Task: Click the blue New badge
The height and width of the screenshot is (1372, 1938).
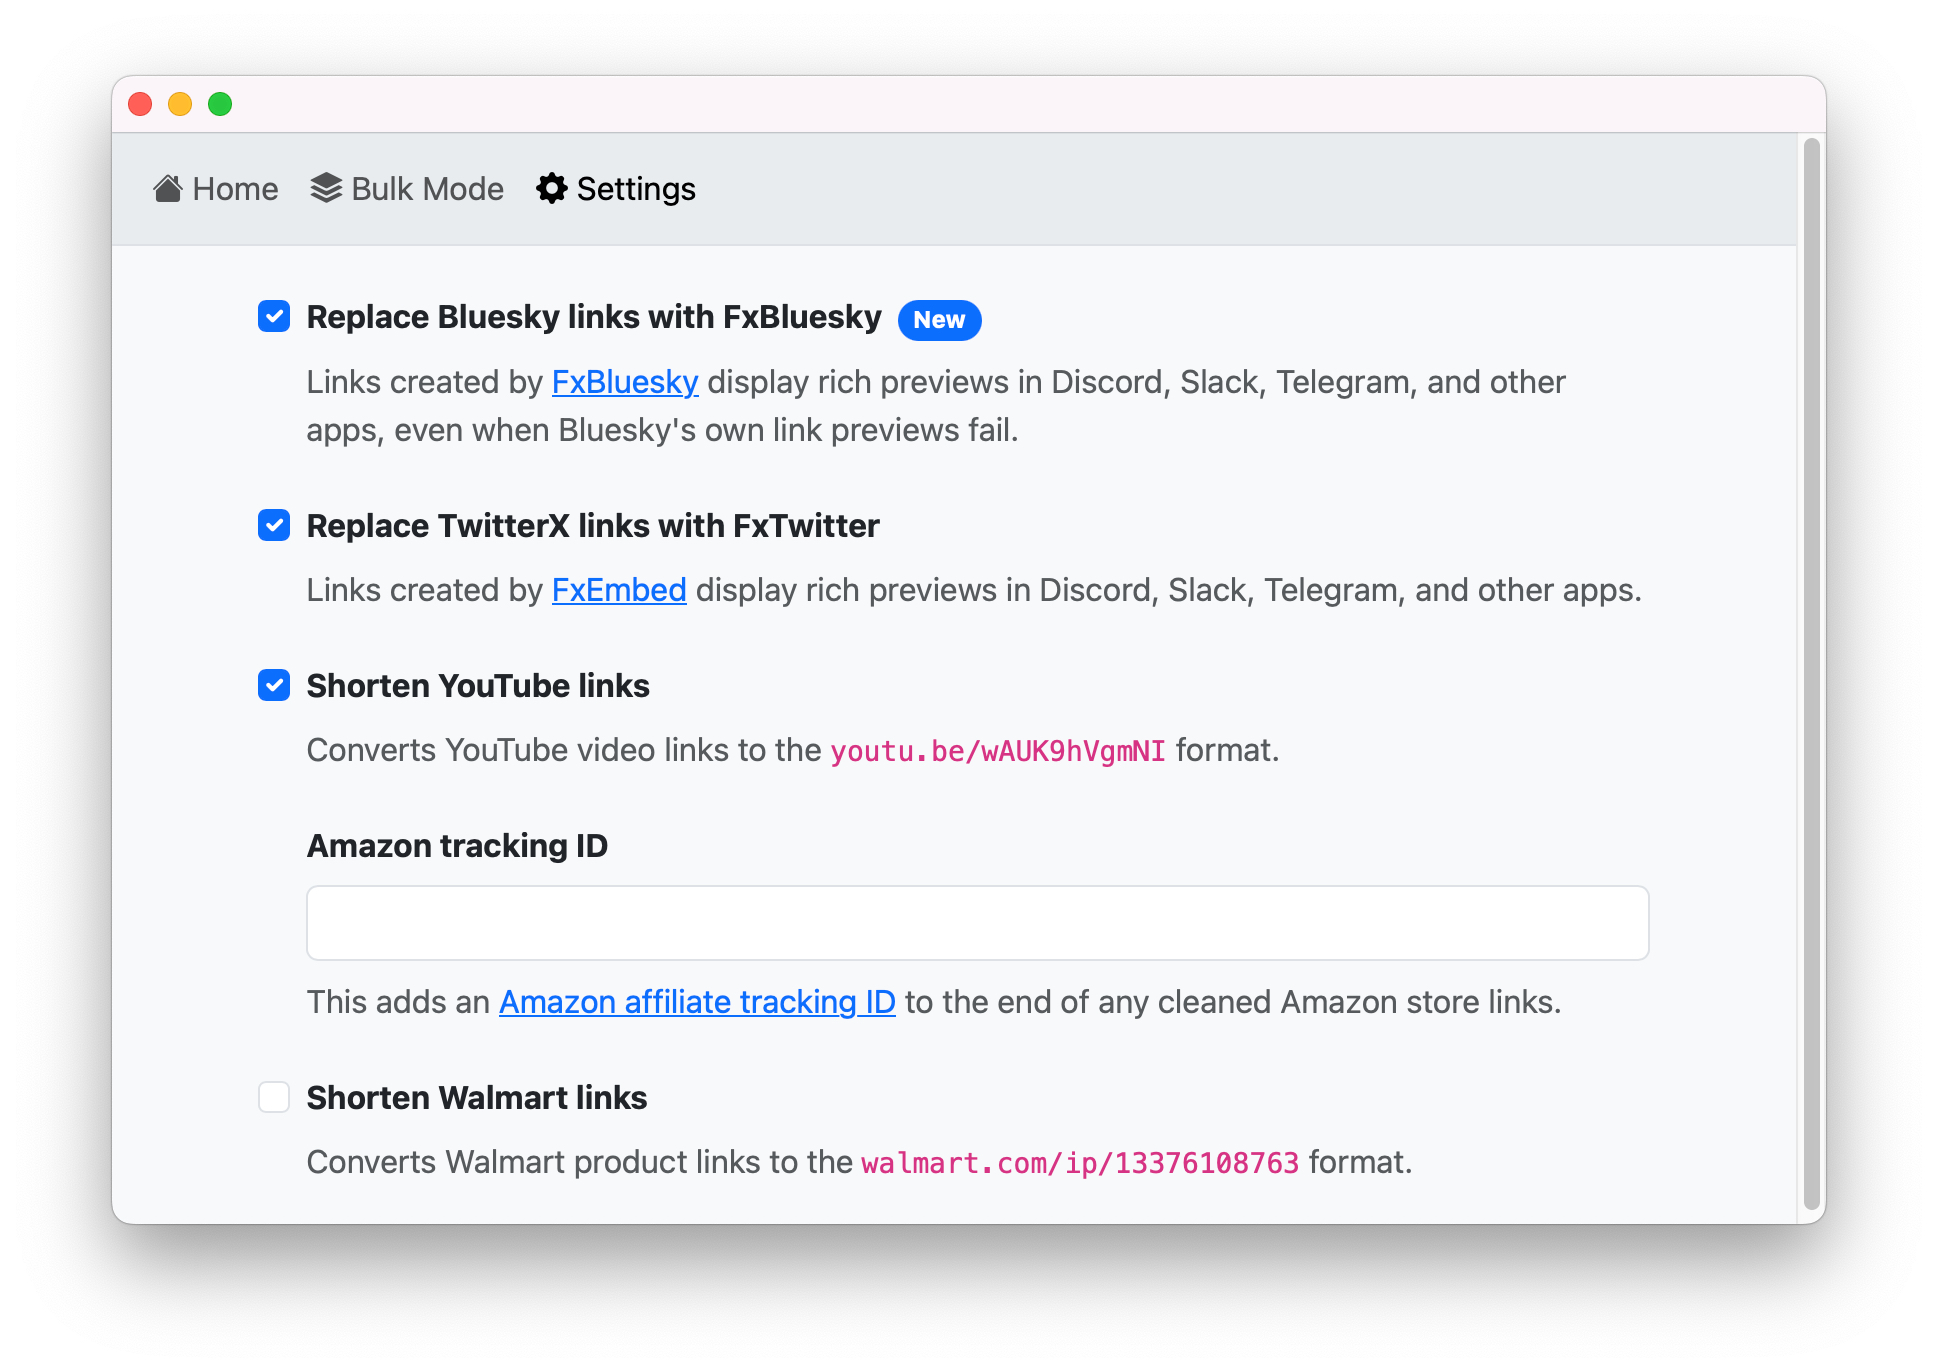Action: [938, 320]
